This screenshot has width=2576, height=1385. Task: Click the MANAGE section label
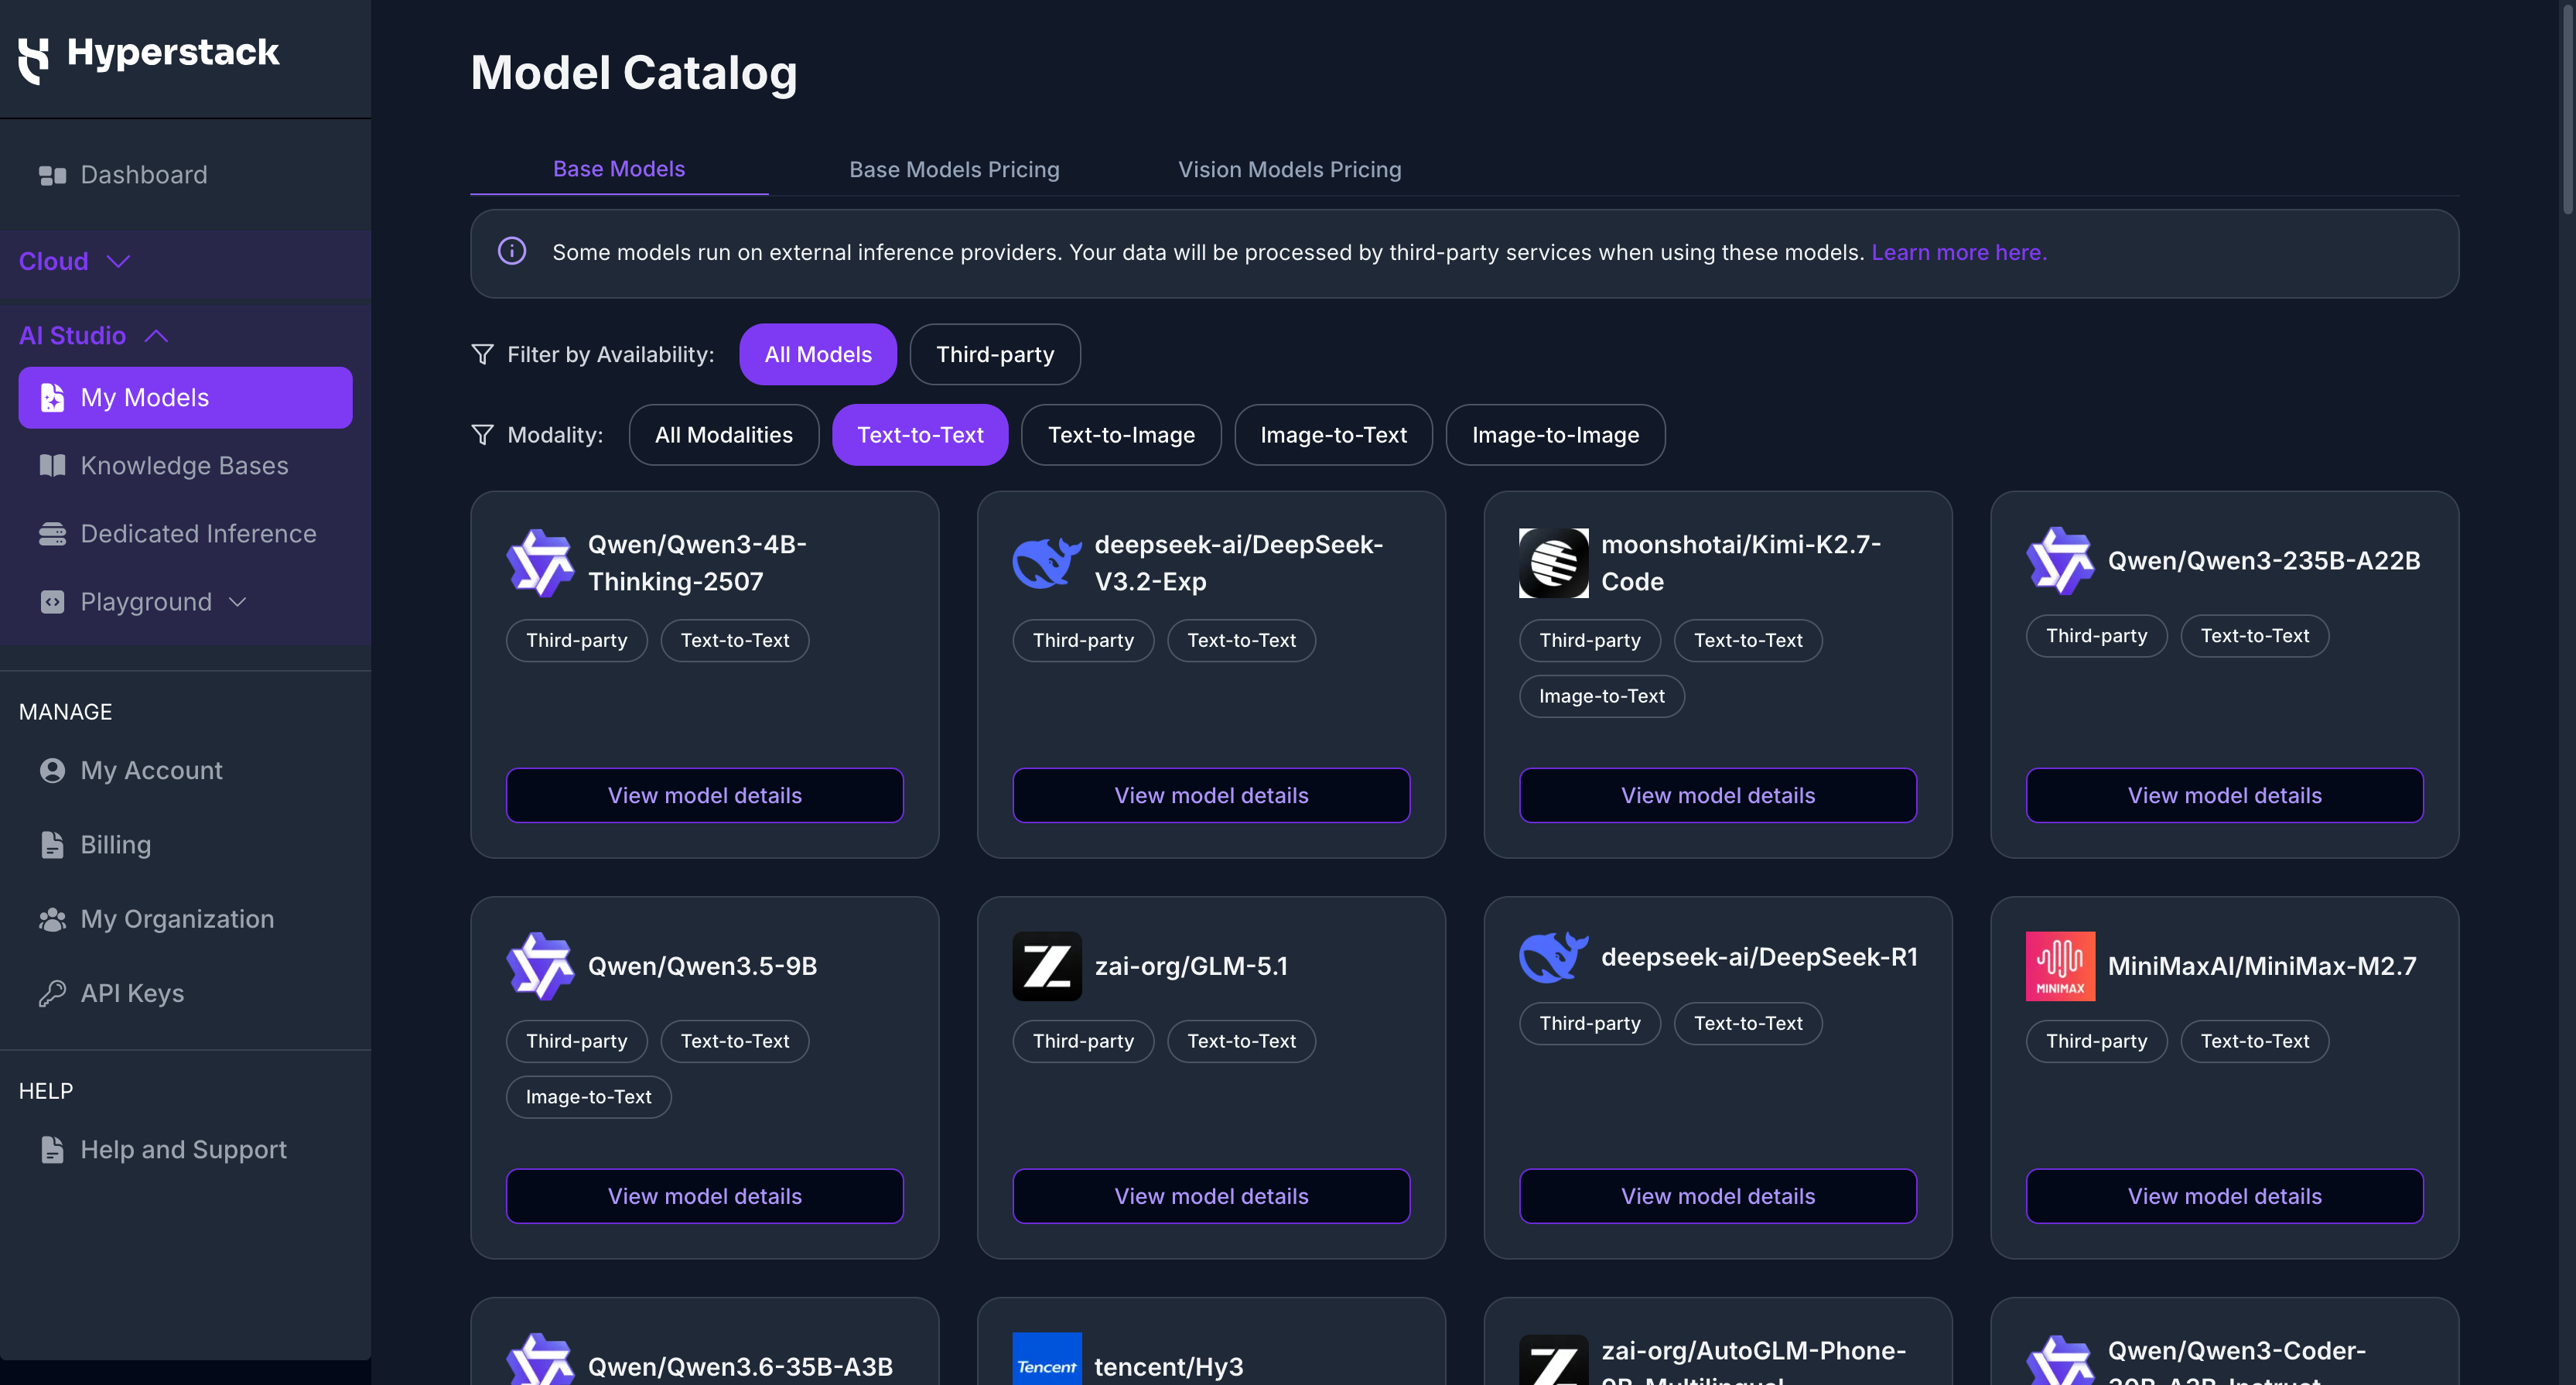coord(65,712)
